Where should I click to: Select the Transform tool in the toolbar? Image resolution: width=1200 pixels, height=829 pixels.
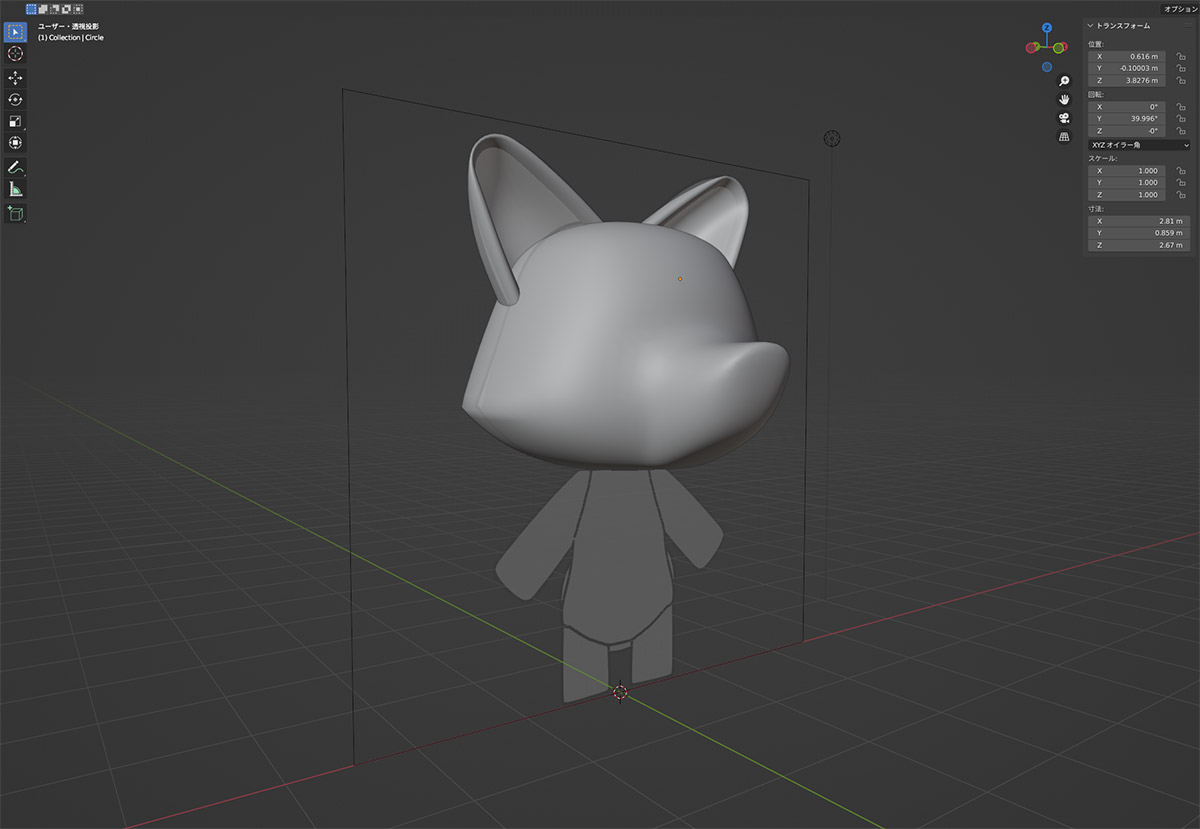click(15, 143)
